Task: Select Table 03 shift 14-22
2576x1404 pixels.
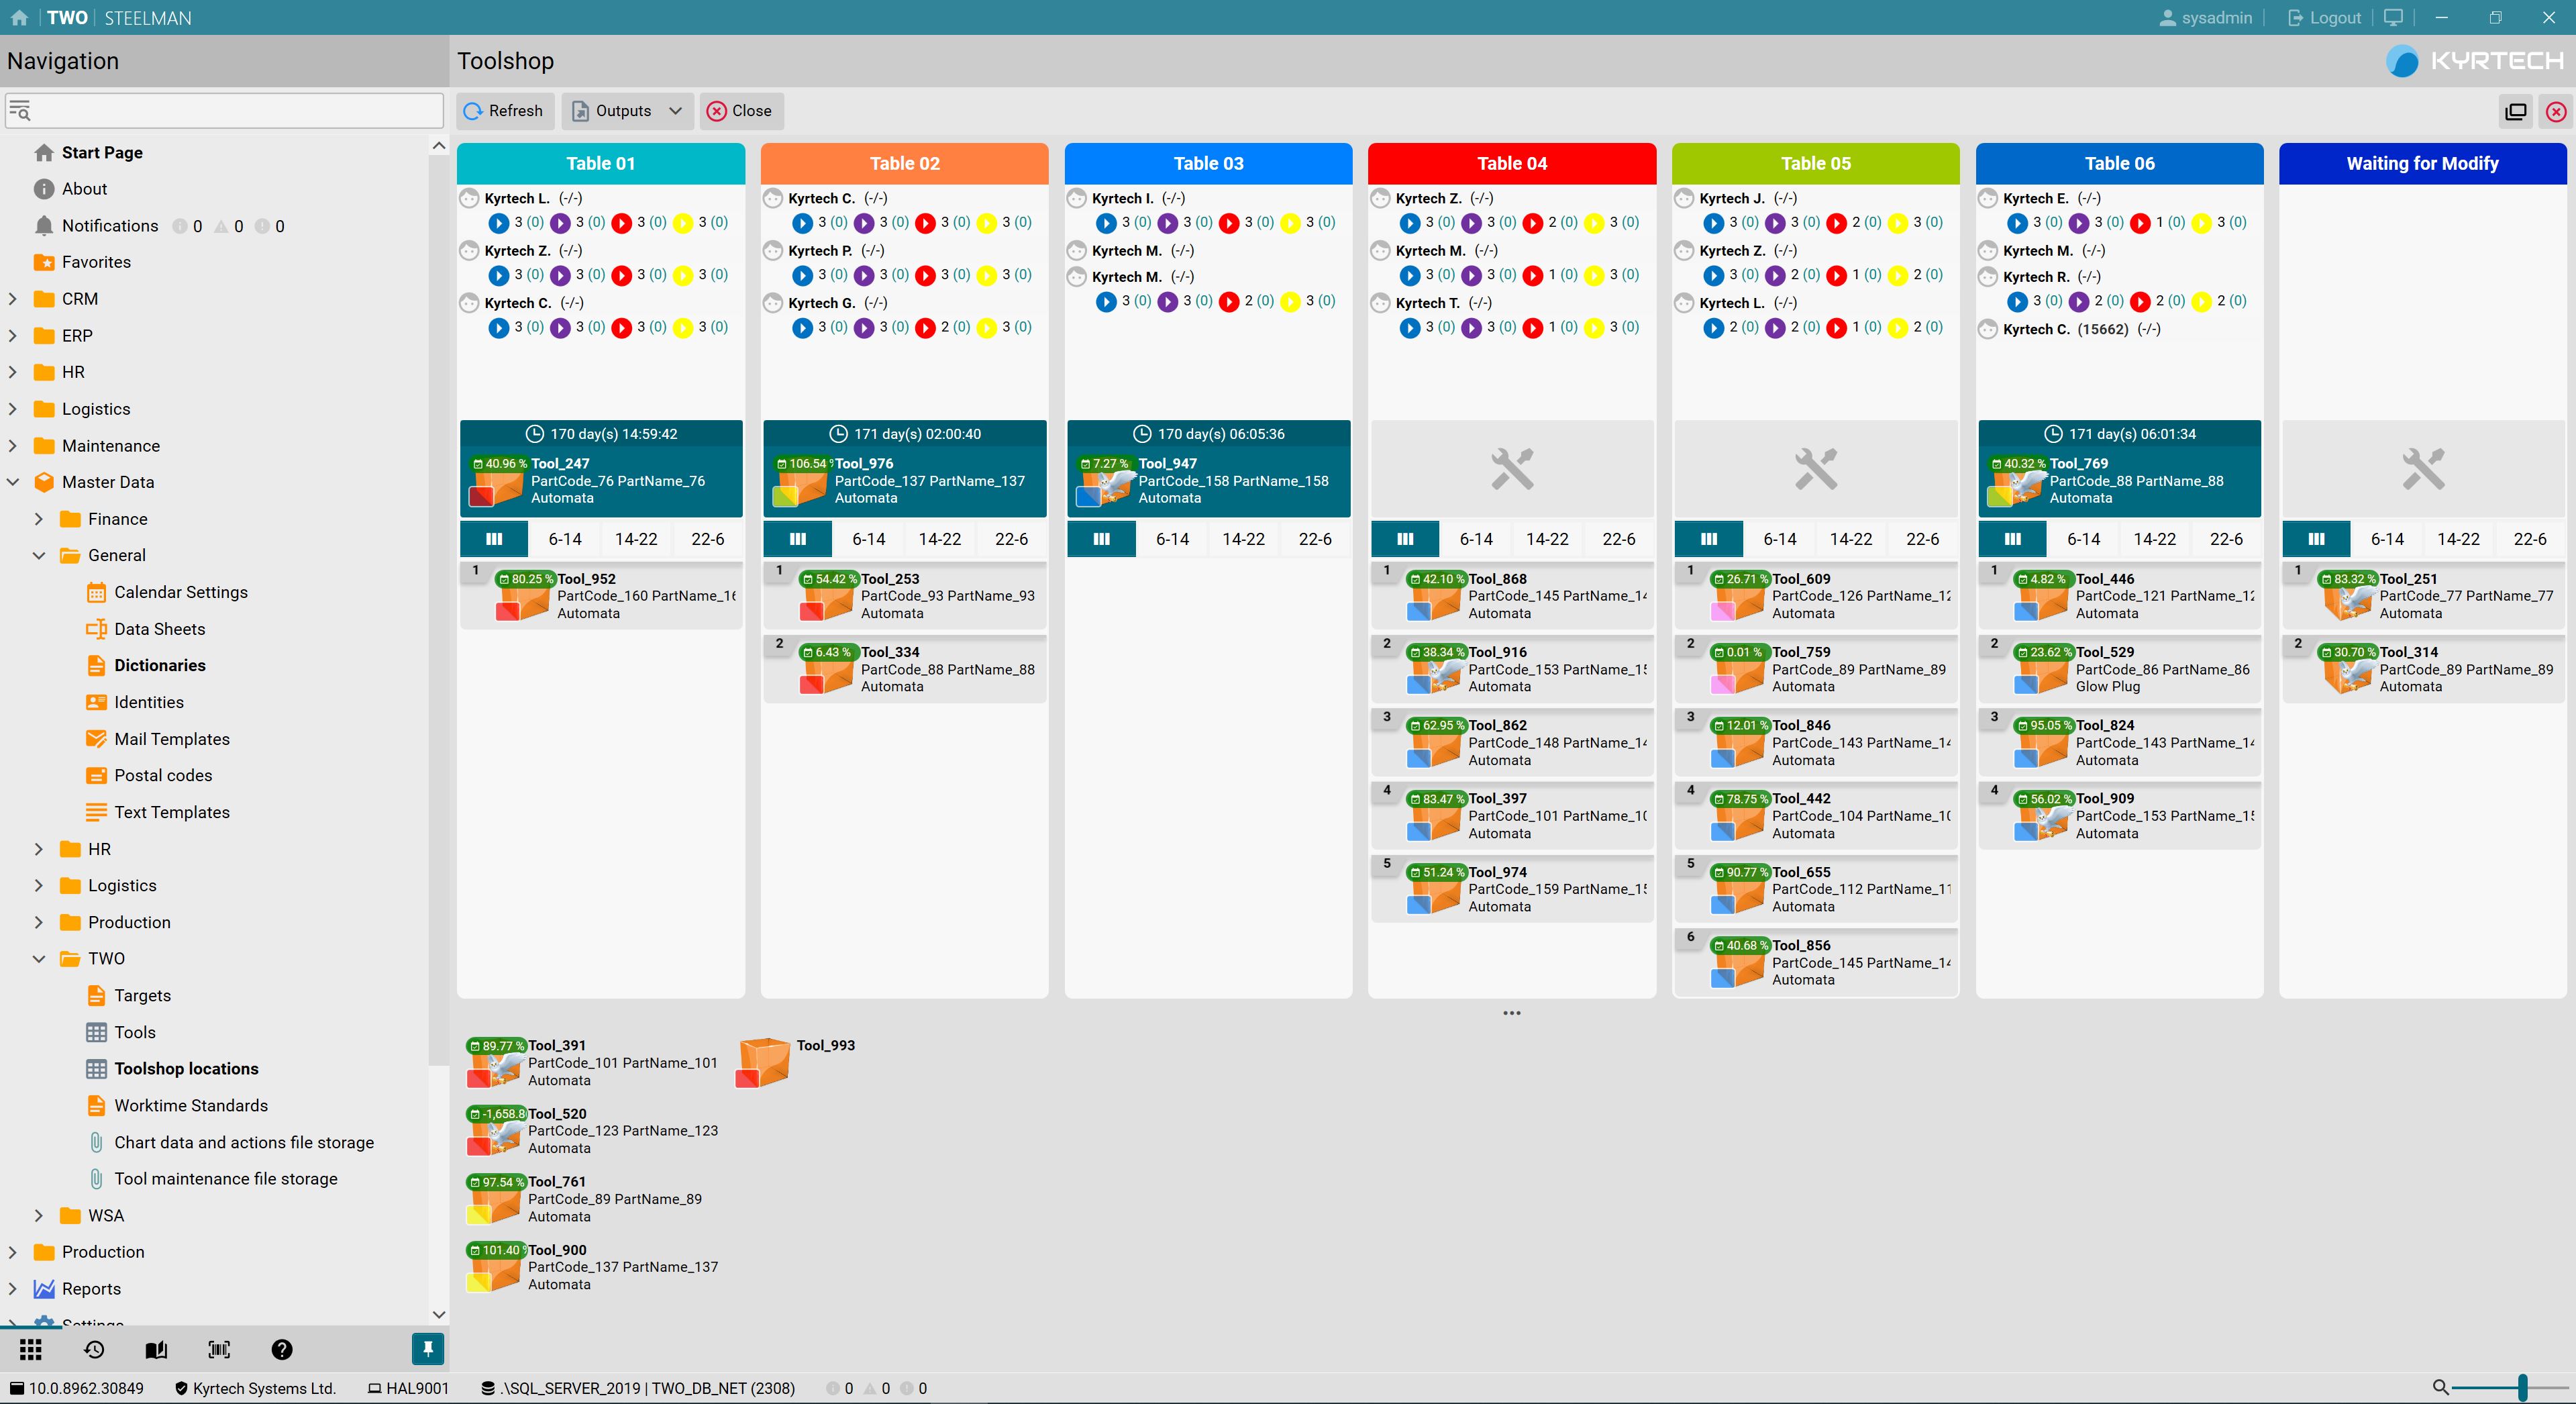Action: tap(1243, 539)
